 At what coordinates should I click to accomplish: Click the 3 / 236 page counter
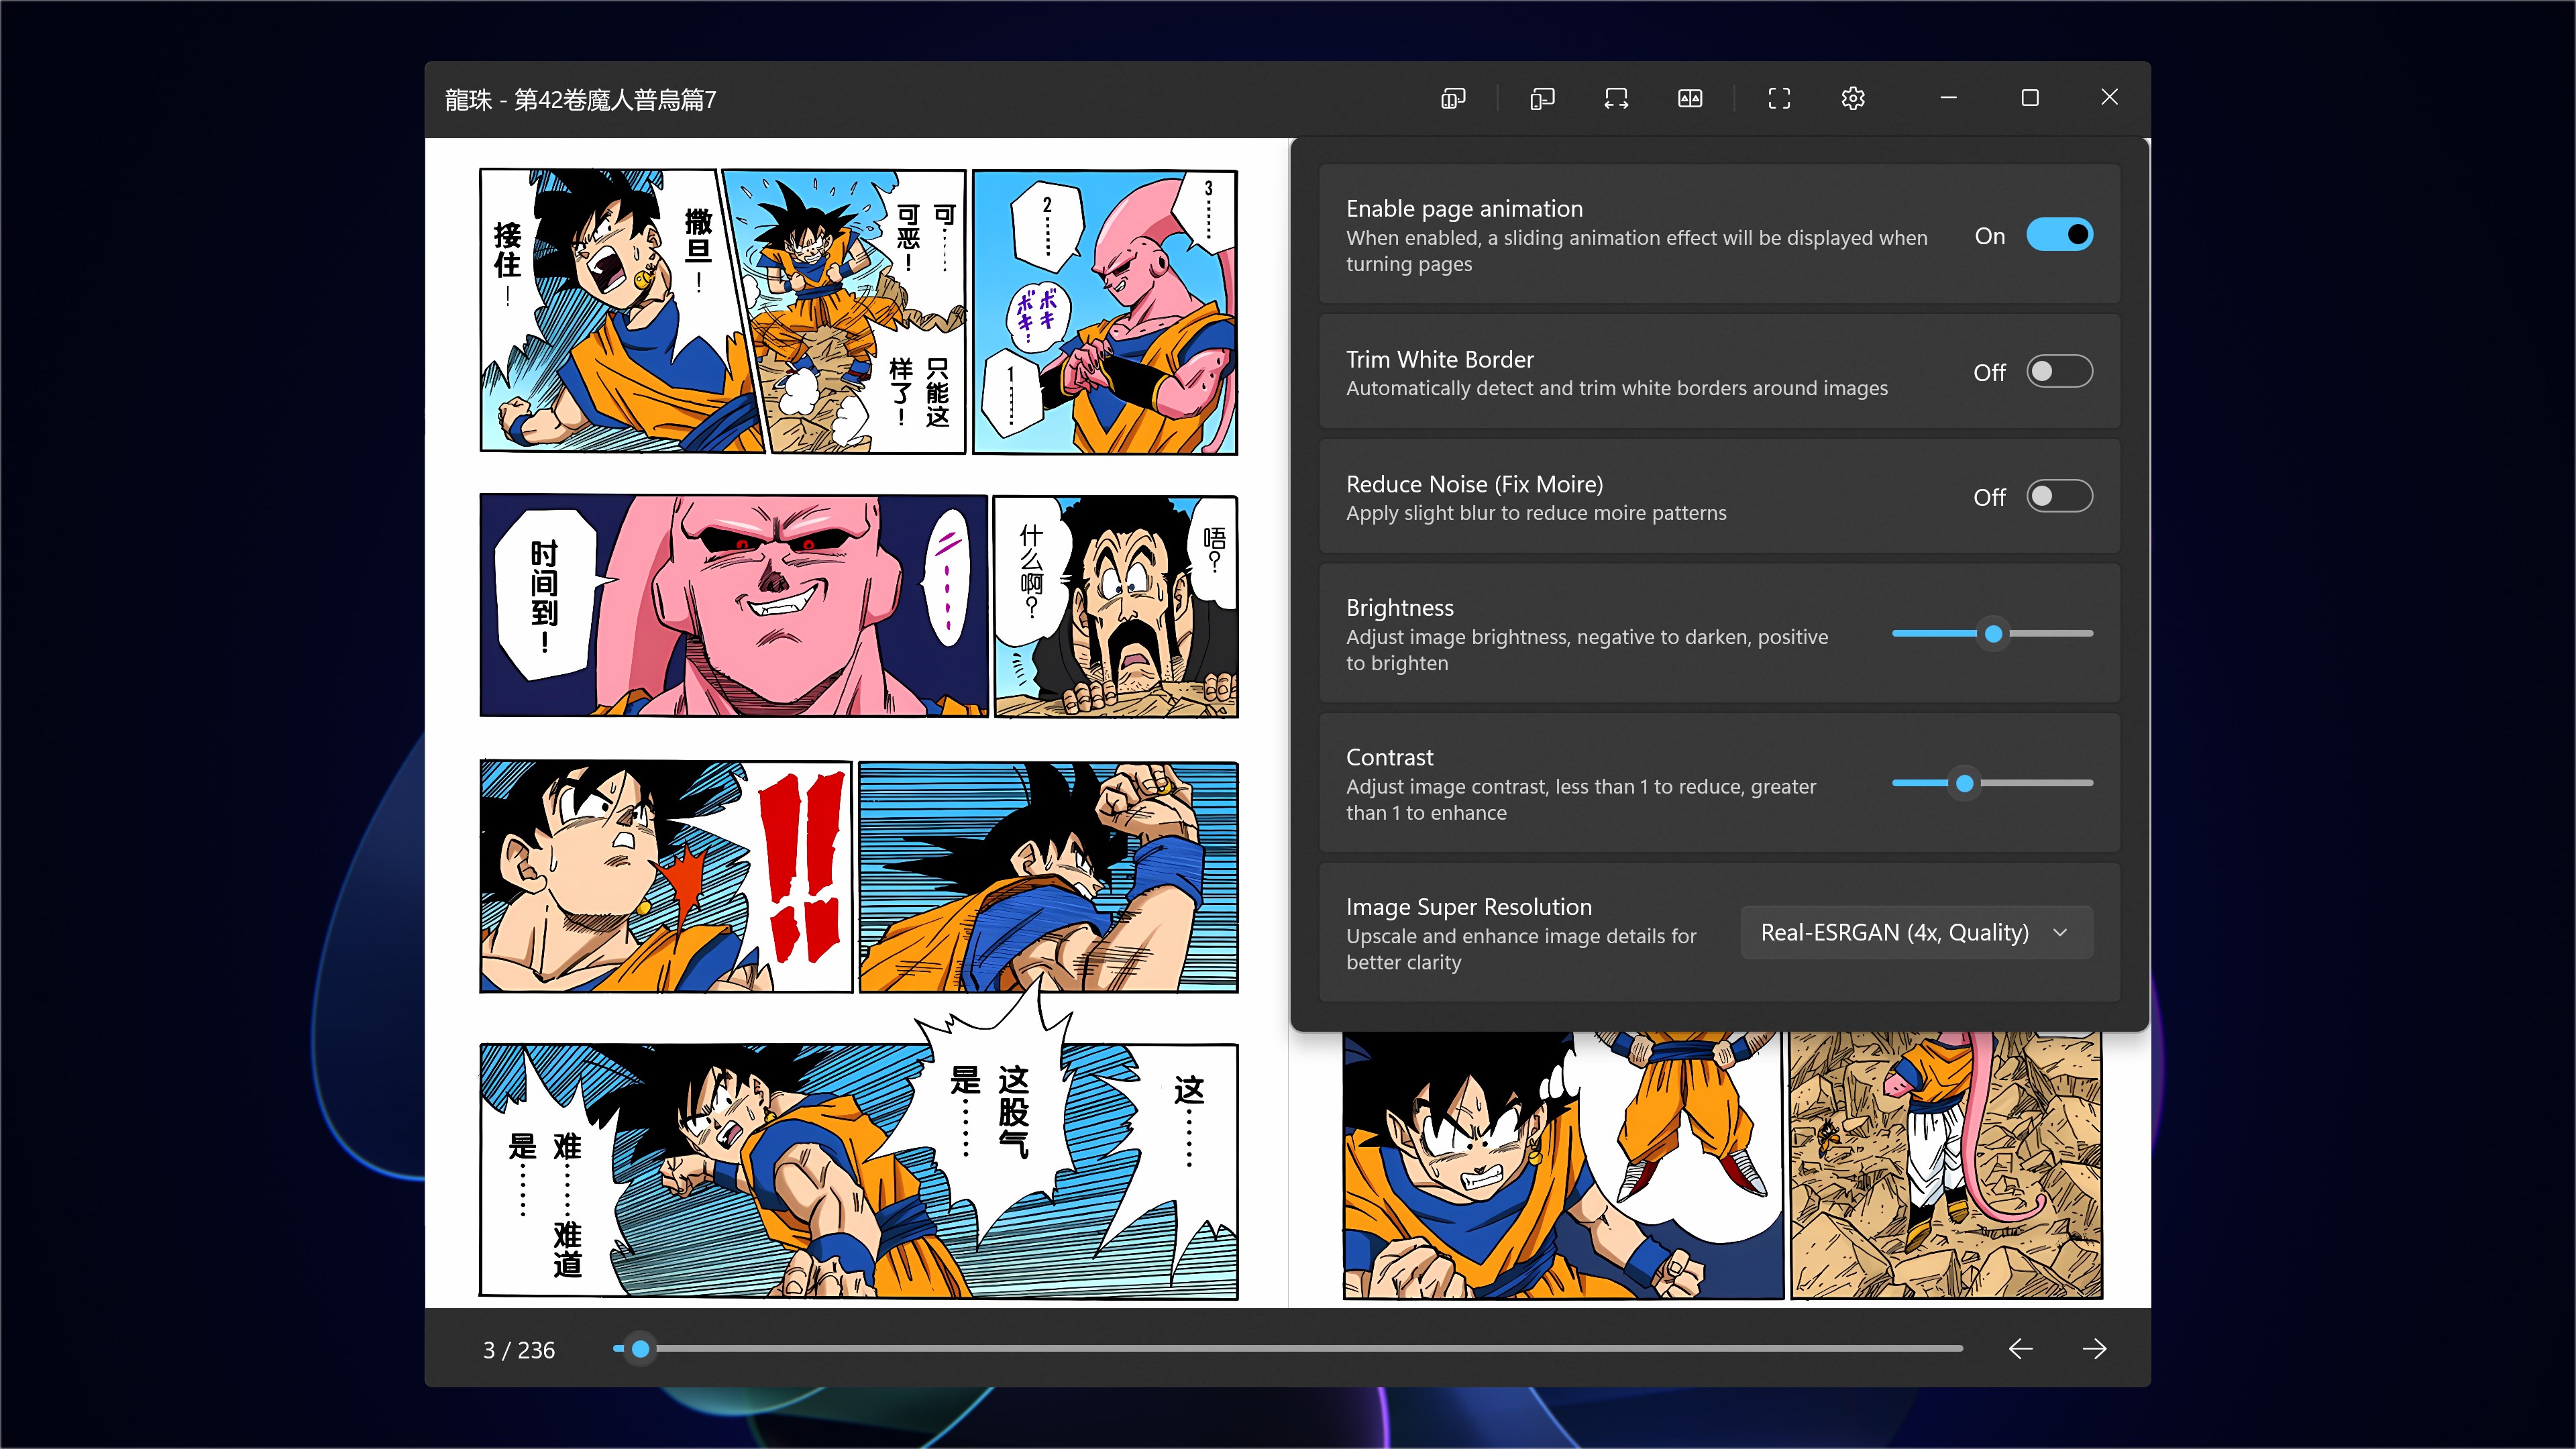point(519,1350)
